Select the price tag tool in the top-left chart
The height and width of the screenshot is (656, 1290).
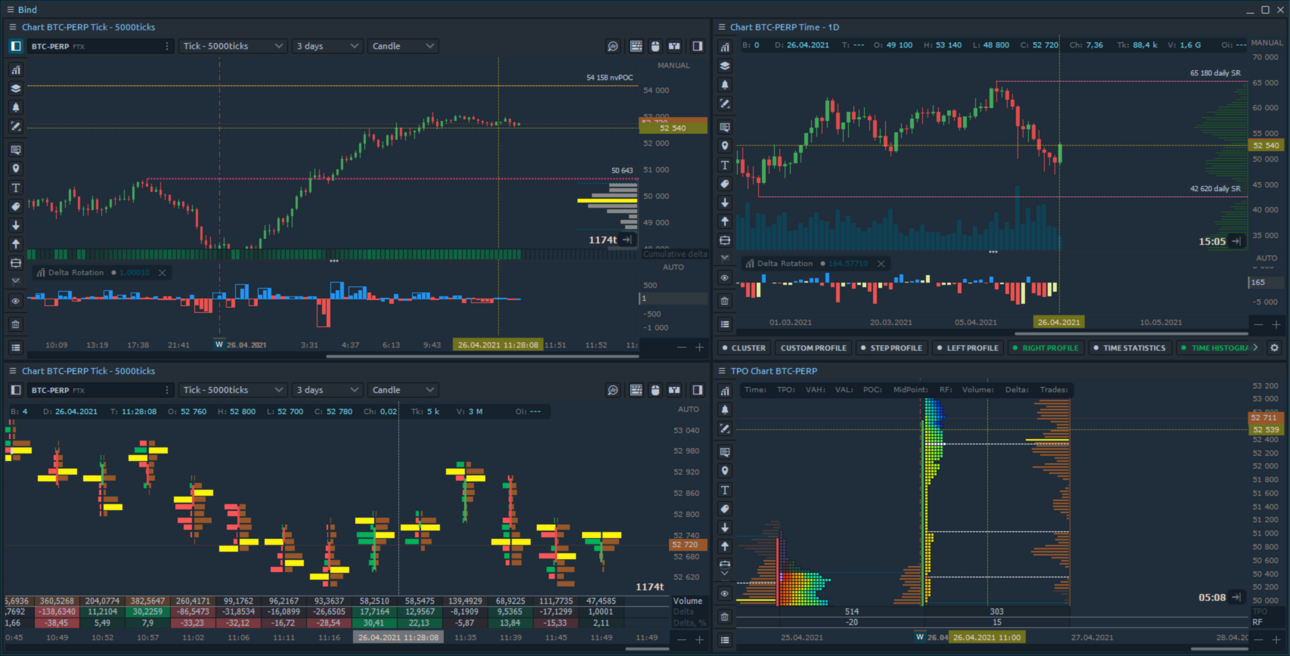16,206
